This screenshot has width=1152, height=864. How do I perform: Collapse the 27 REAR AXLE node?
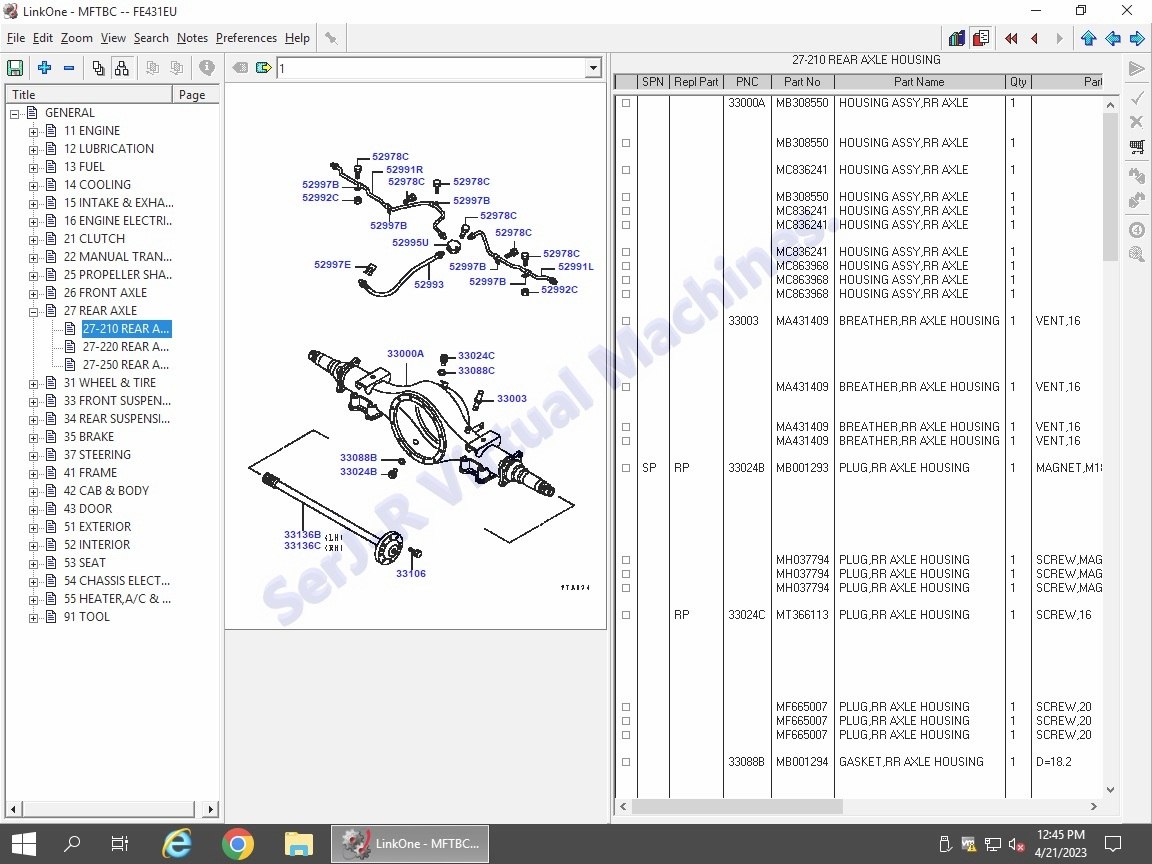click(33, 312)
